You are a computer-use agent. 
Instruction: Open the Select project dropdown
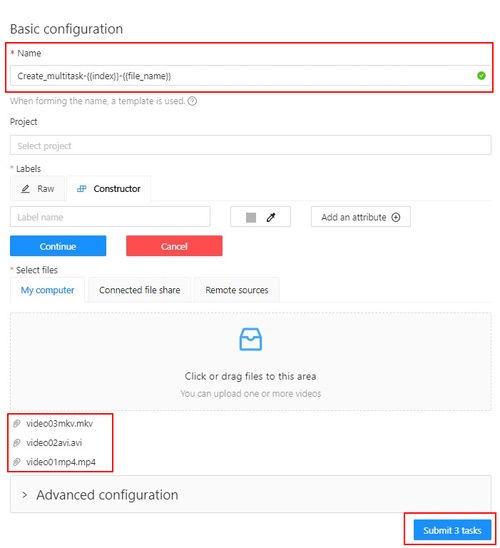(x=251, y=145)
